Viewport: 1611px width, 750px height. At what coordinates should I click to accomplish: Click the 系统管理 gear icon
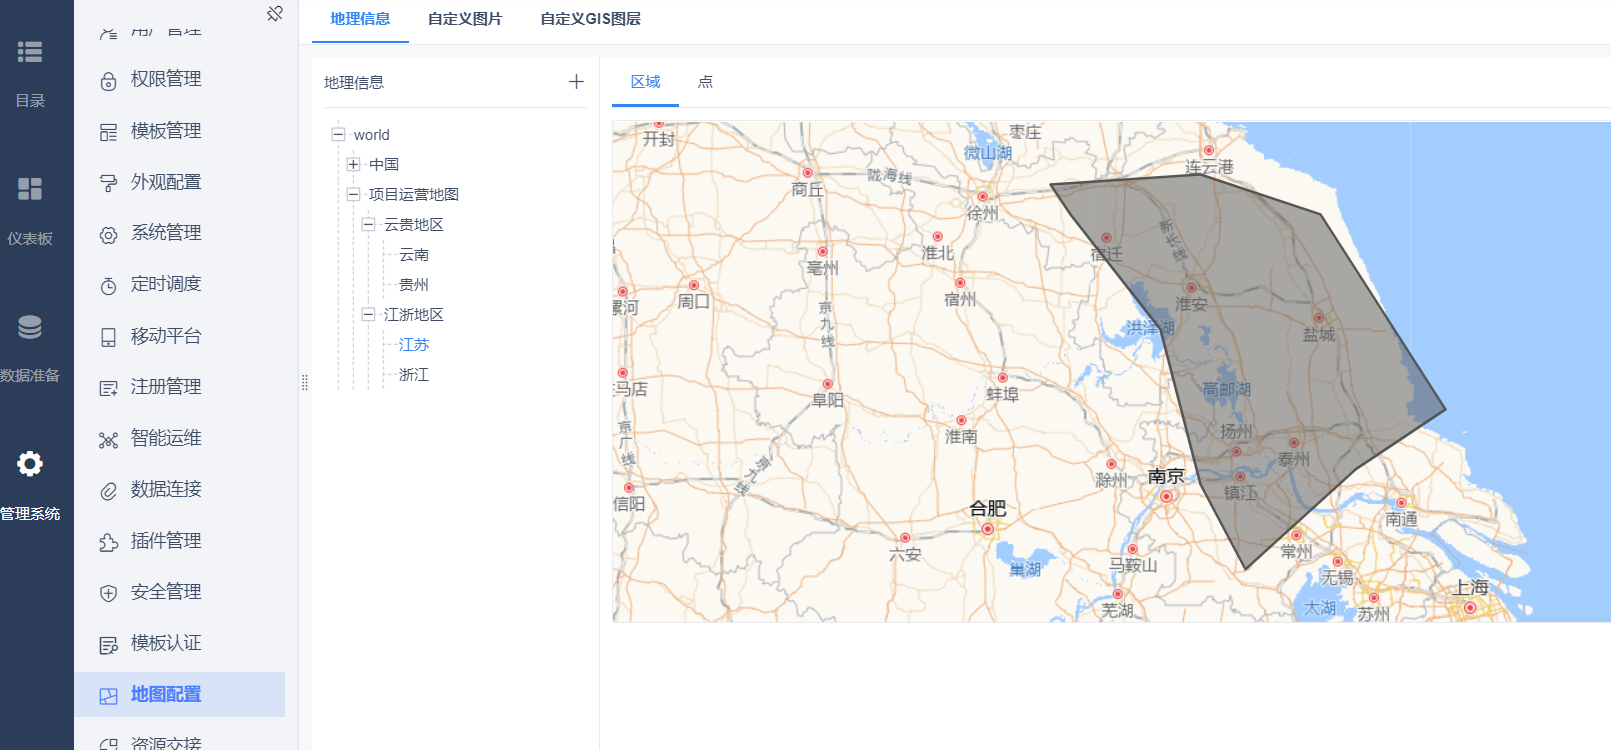point(108,235)
